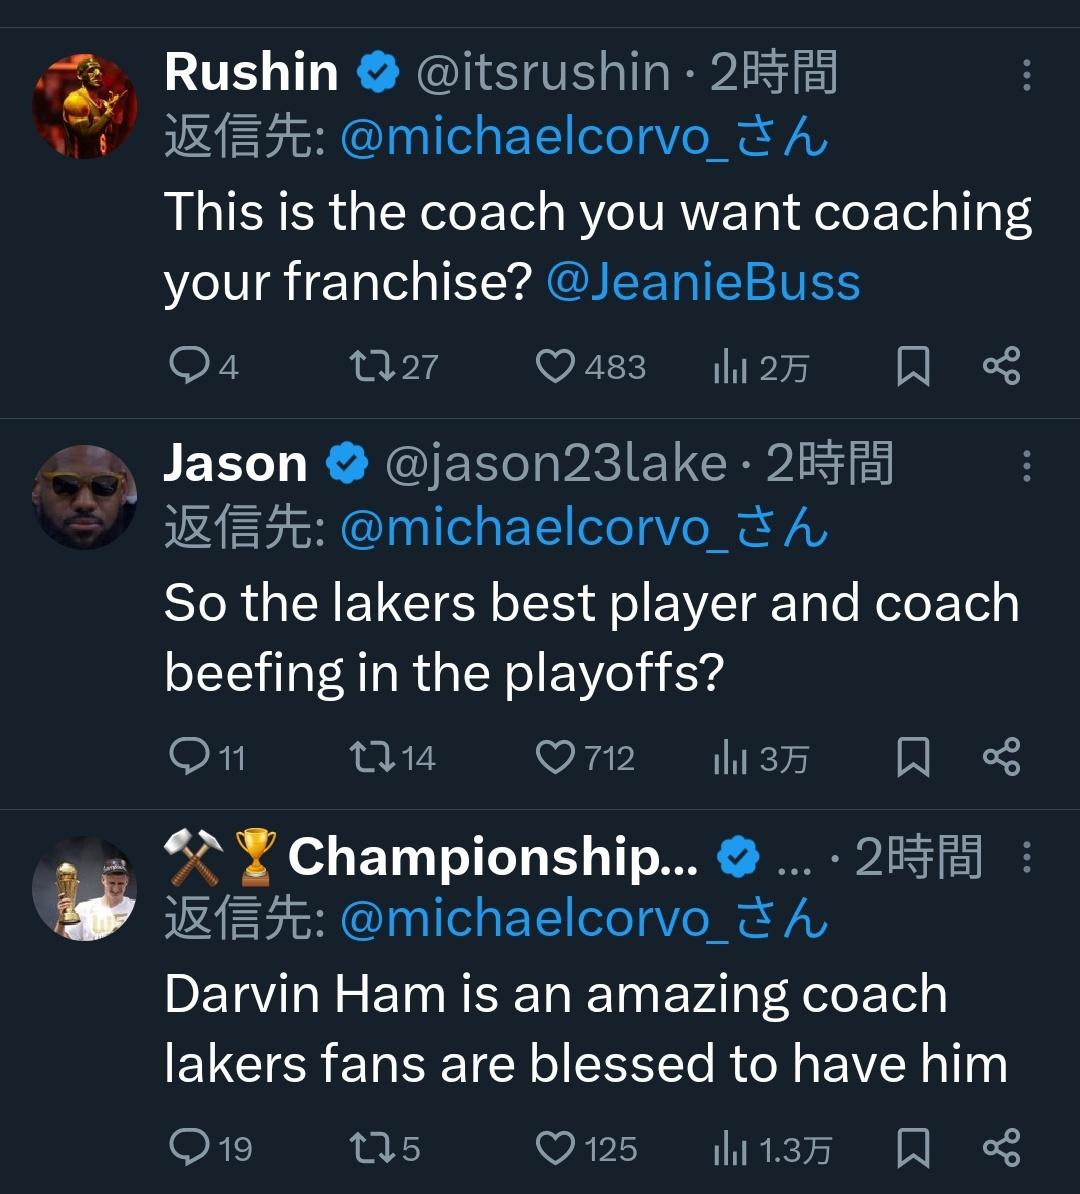Share Rushin's tweet
This screenshot has height=1194, width=1080.
pyautogui.click(x=1001, y=367)
